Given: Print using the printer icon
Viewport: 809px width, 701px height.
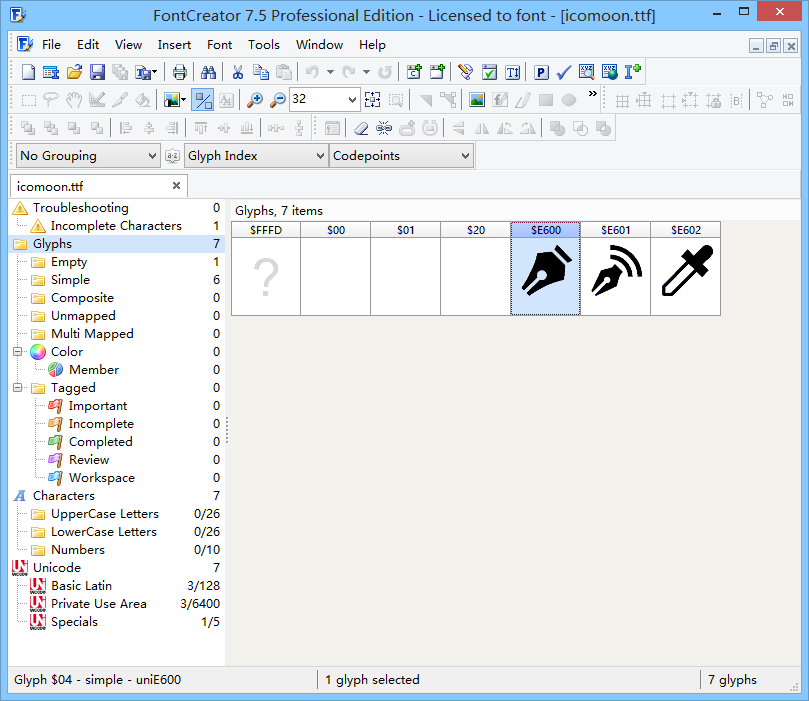Looking at the screenshot, I should pyautogui.click(x=180, y=72).
